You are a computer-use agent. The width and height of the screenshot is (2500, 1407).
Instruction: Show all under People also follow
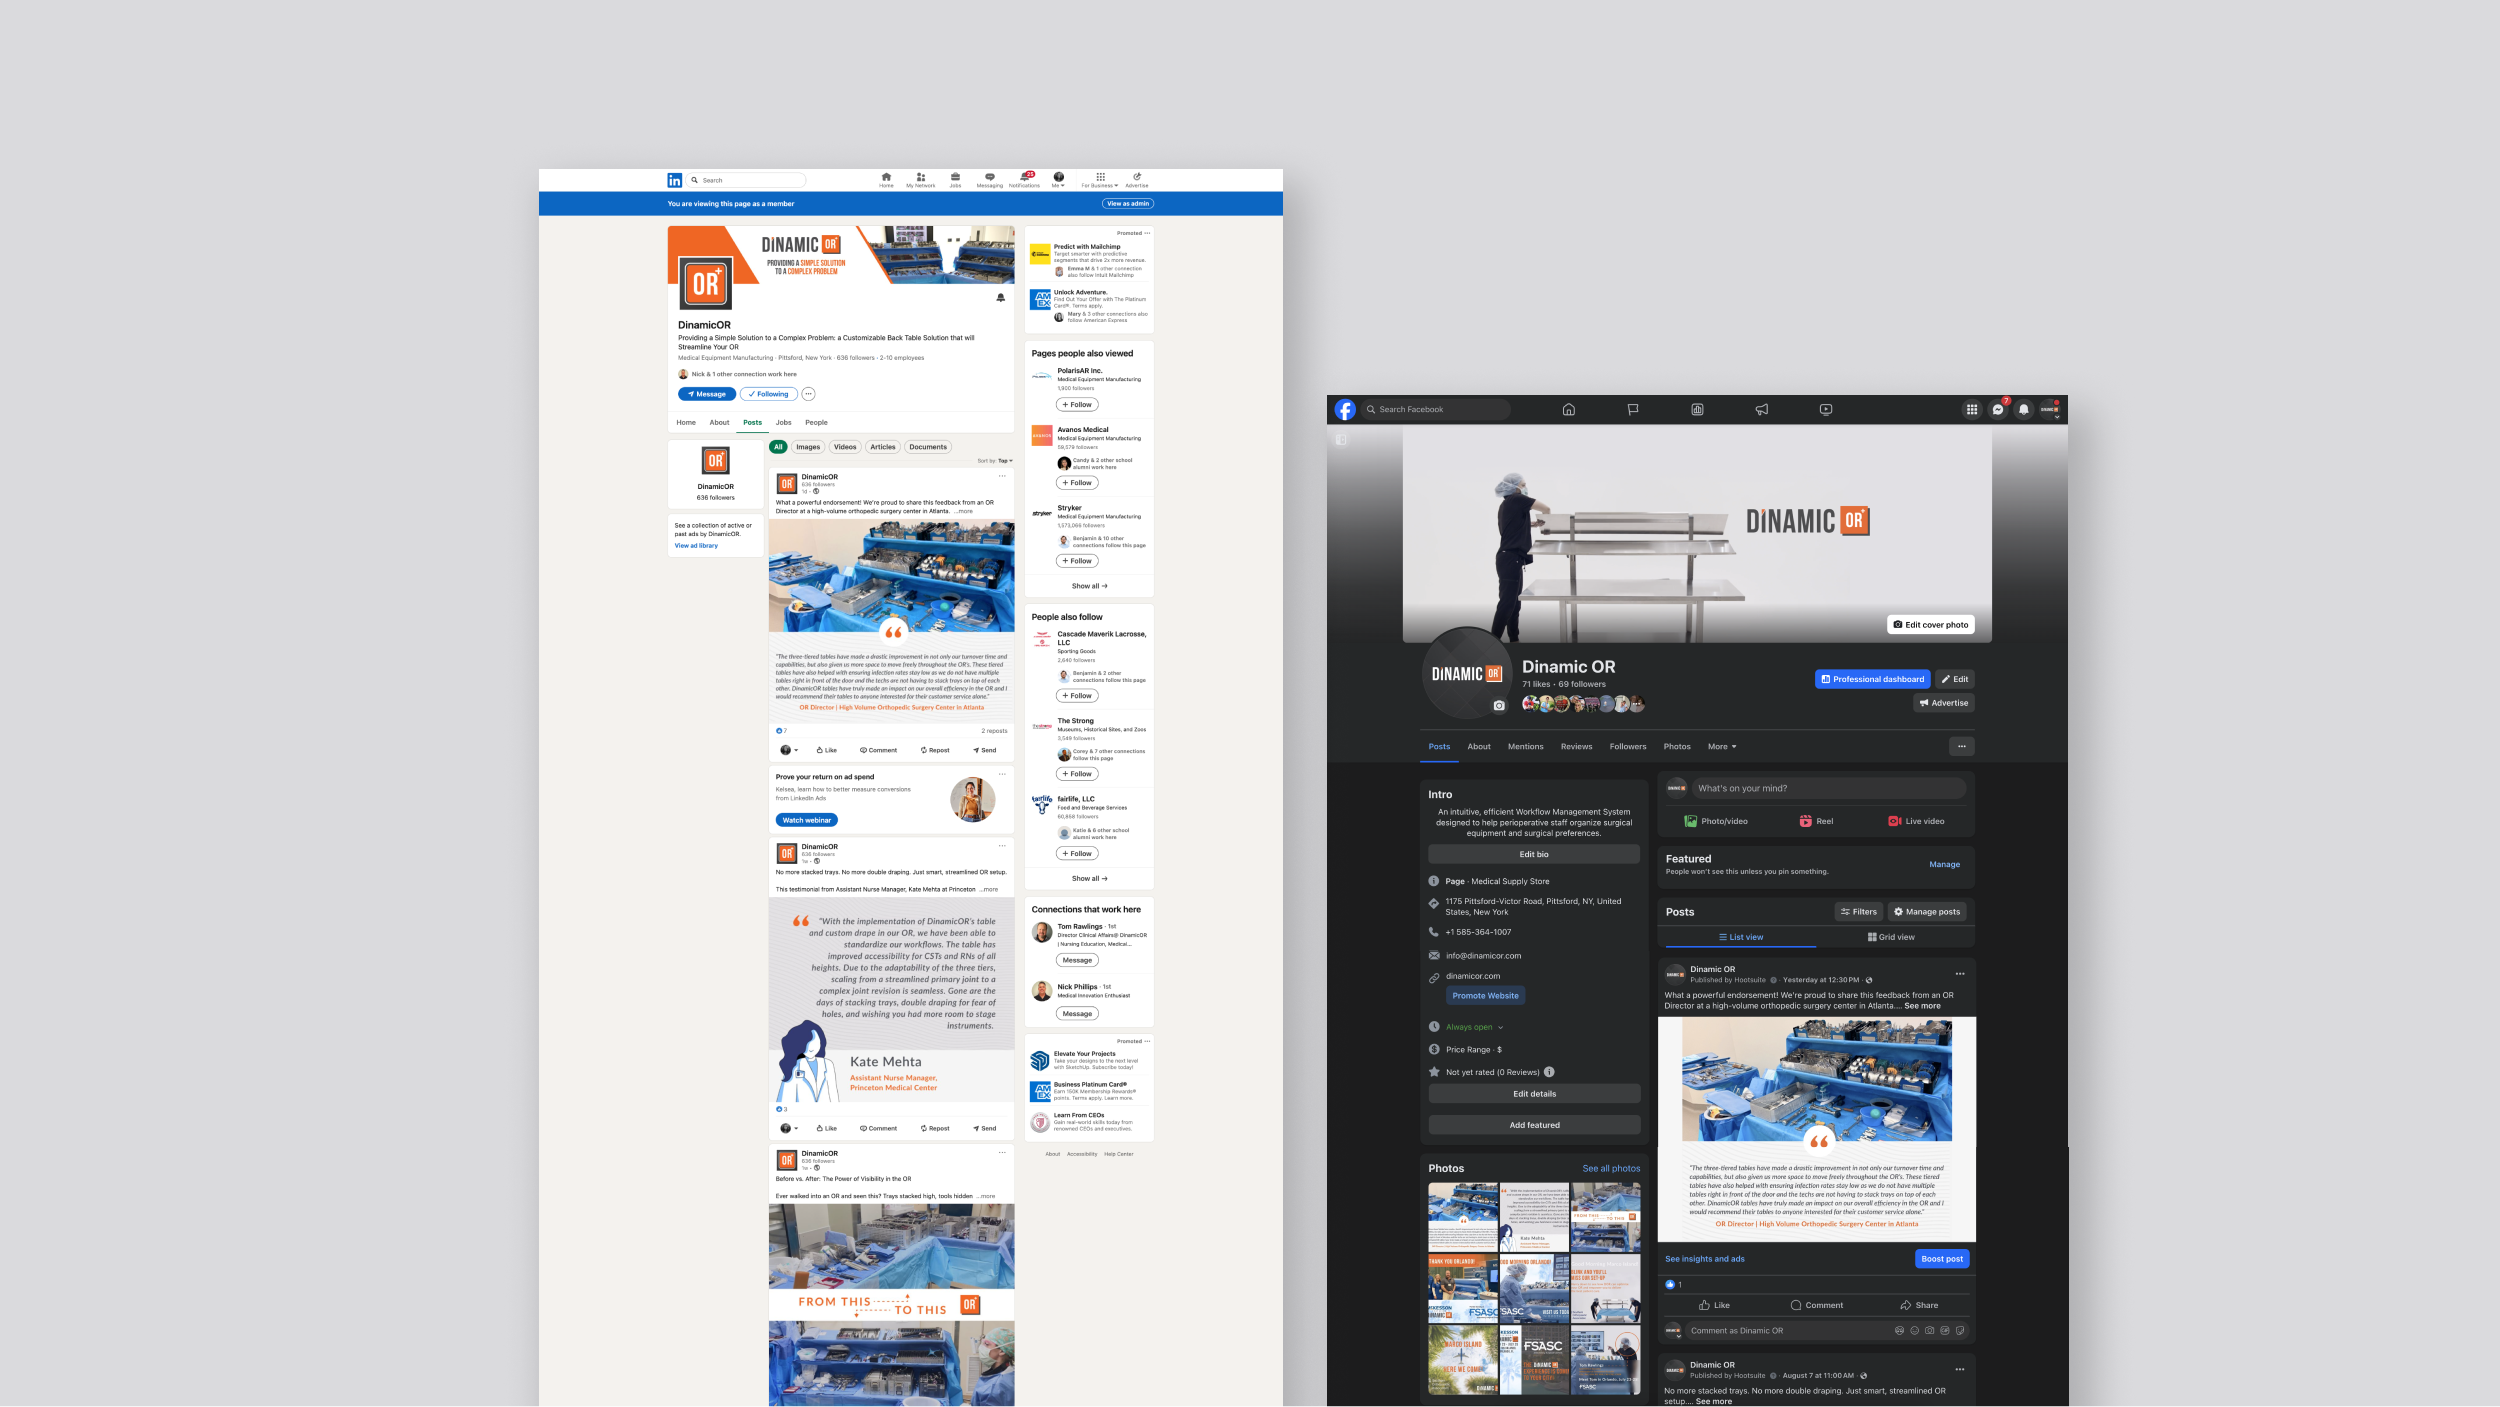pyautogui.click(x=1089, y=879)
